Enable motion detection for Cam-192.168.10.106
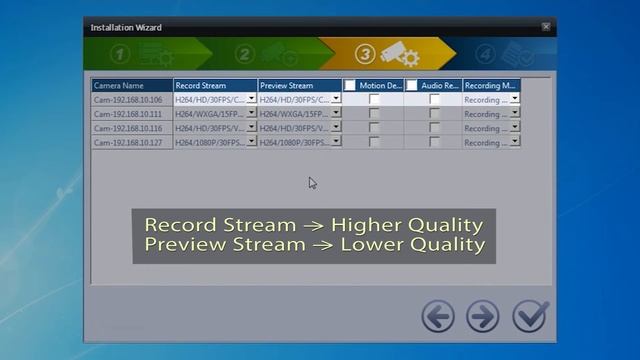This screenshot has height=360, width=640. [373, 99]
